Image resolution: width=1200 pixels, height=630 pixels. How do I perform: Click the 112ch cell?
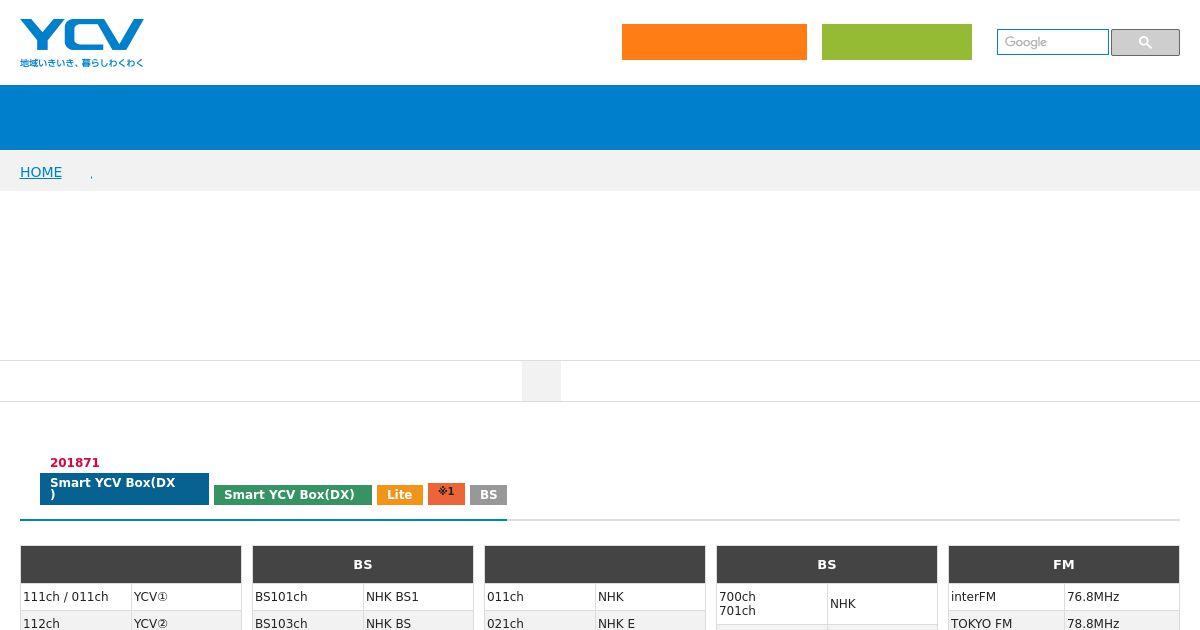tap(76, 622)
